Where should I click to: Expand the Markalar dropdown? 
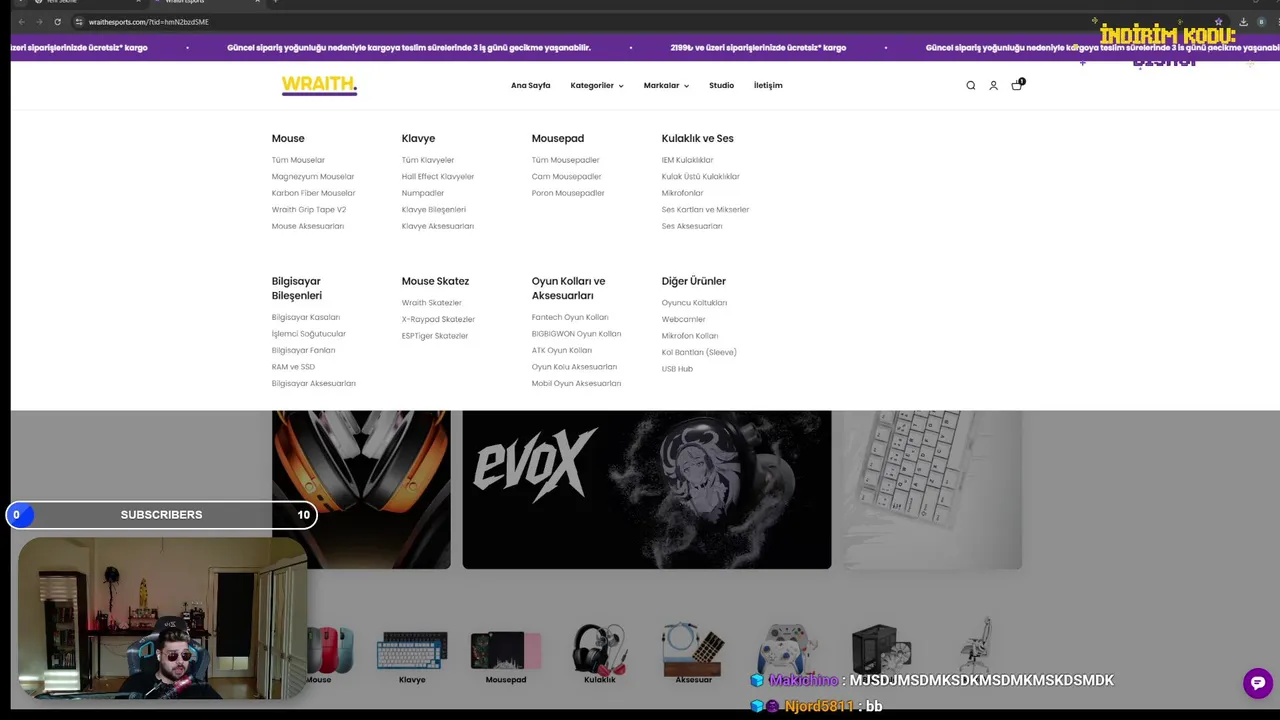click(666, 86)
